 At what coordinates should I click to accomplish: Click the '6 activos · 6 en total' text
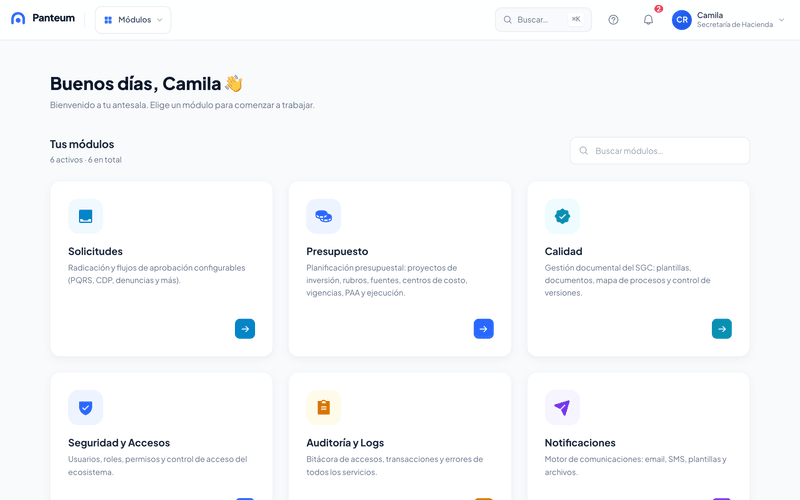click(x=86, y=160)
